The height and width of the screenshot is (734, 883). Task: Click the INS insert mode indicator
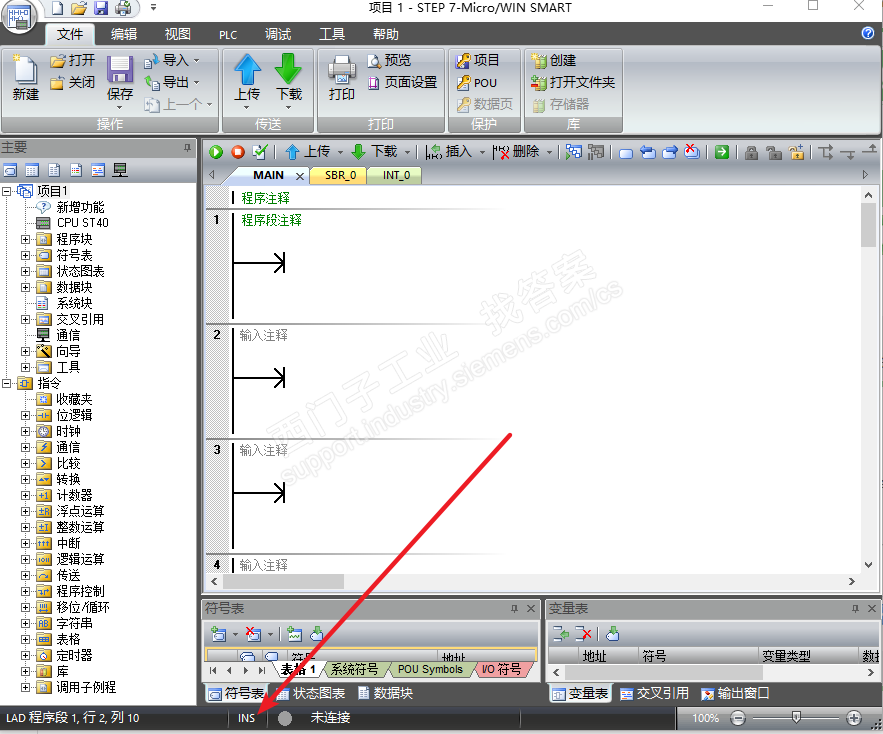tap(246, 718)
